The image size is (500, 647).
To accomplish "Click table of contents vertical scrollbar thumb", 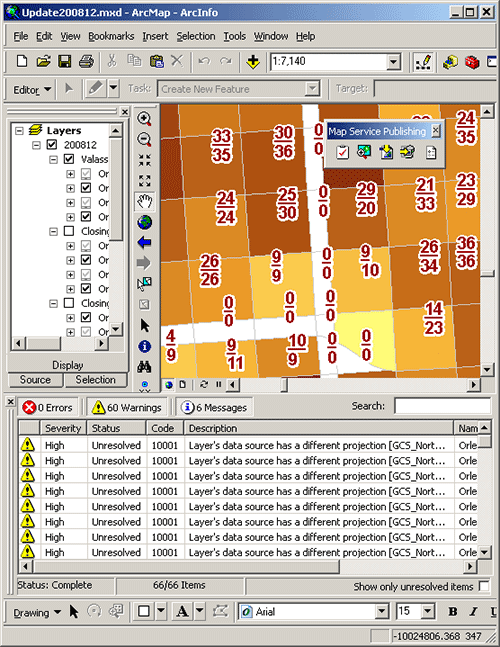I will pos(116,189).
